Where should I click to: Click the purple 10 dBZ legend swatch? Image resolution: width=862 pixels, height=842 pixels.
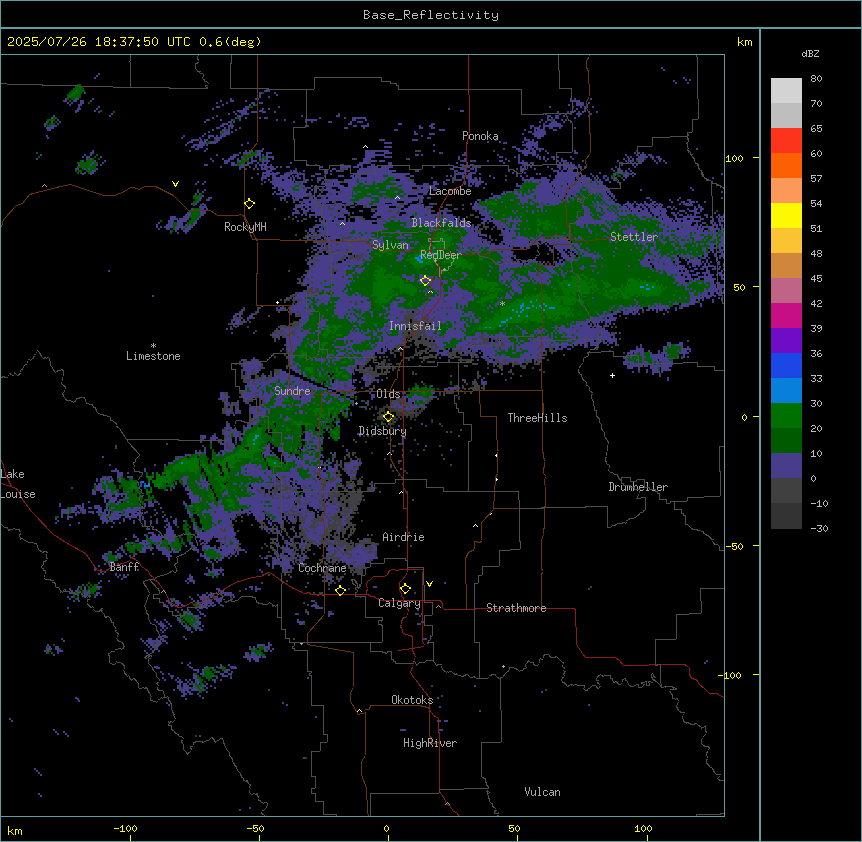coord(786,466)
